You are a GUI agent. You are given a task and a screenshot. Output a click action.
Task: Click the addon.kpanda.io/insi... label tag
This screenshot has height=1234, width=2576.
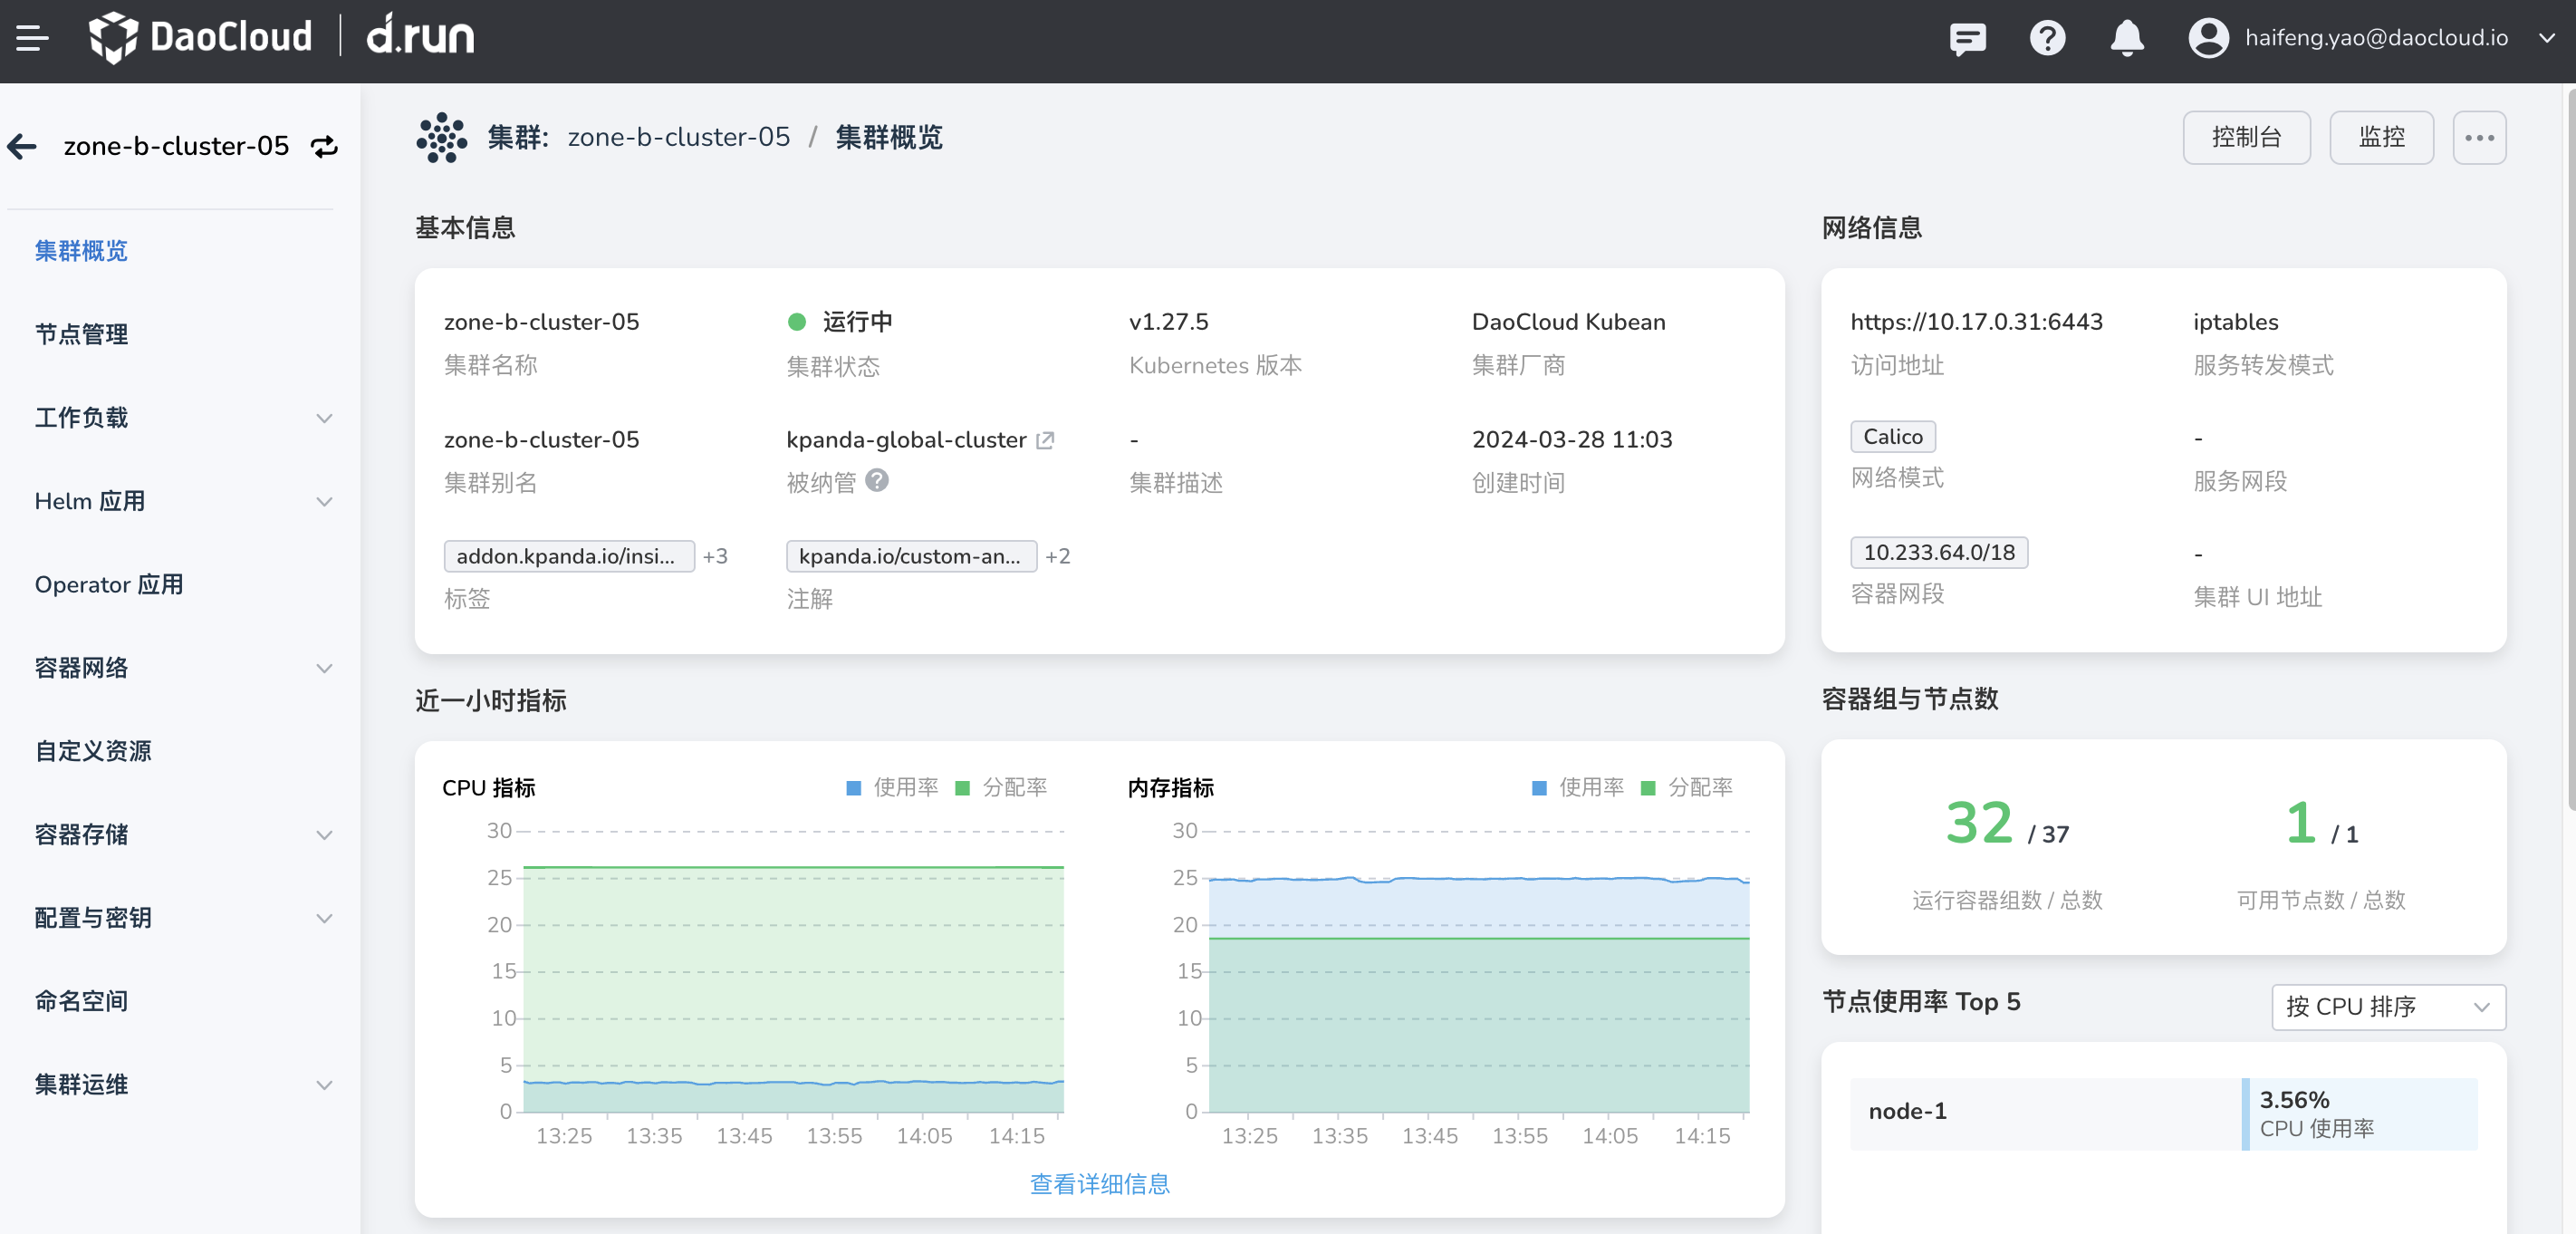569,556
